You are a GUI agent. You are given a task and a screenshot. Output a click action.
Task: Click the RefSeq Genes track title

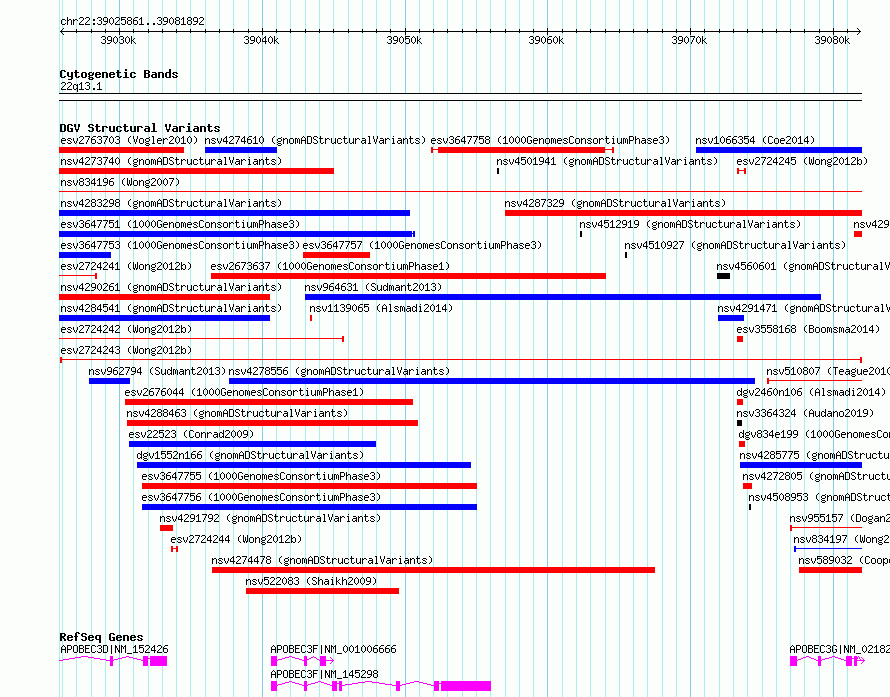point(101,637)
